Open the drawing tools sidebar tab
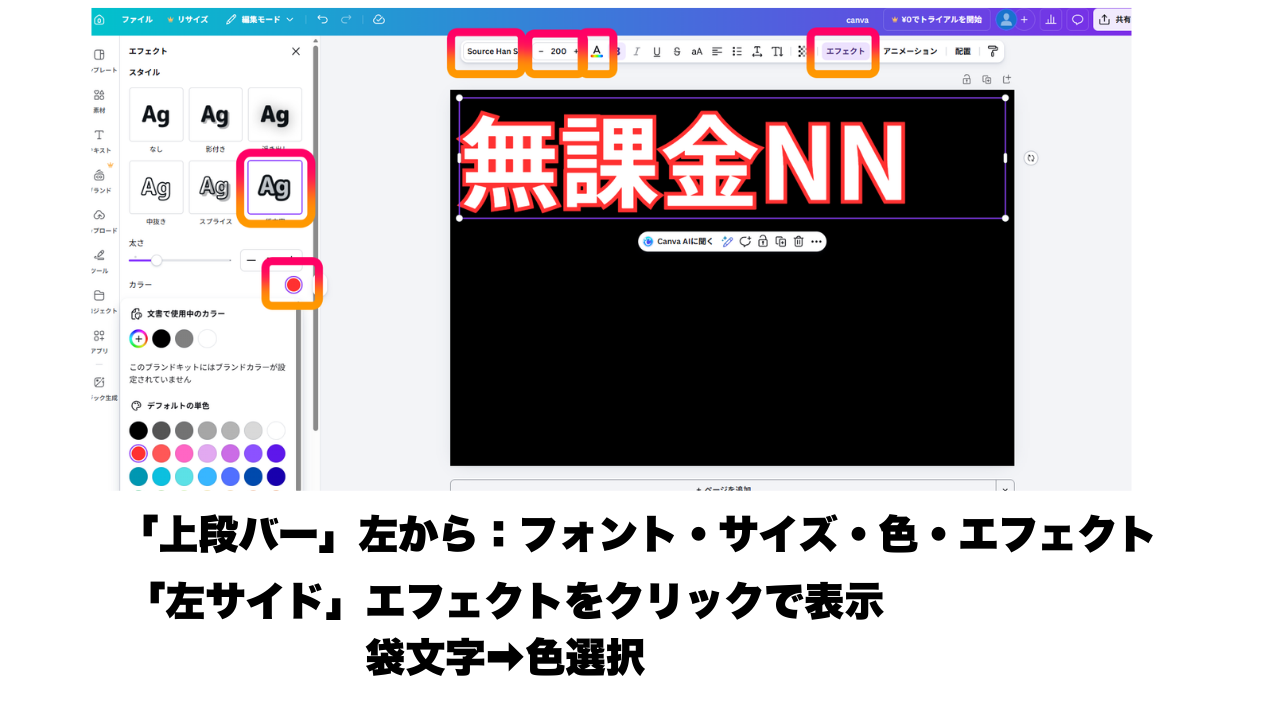 tap(99, 261)
